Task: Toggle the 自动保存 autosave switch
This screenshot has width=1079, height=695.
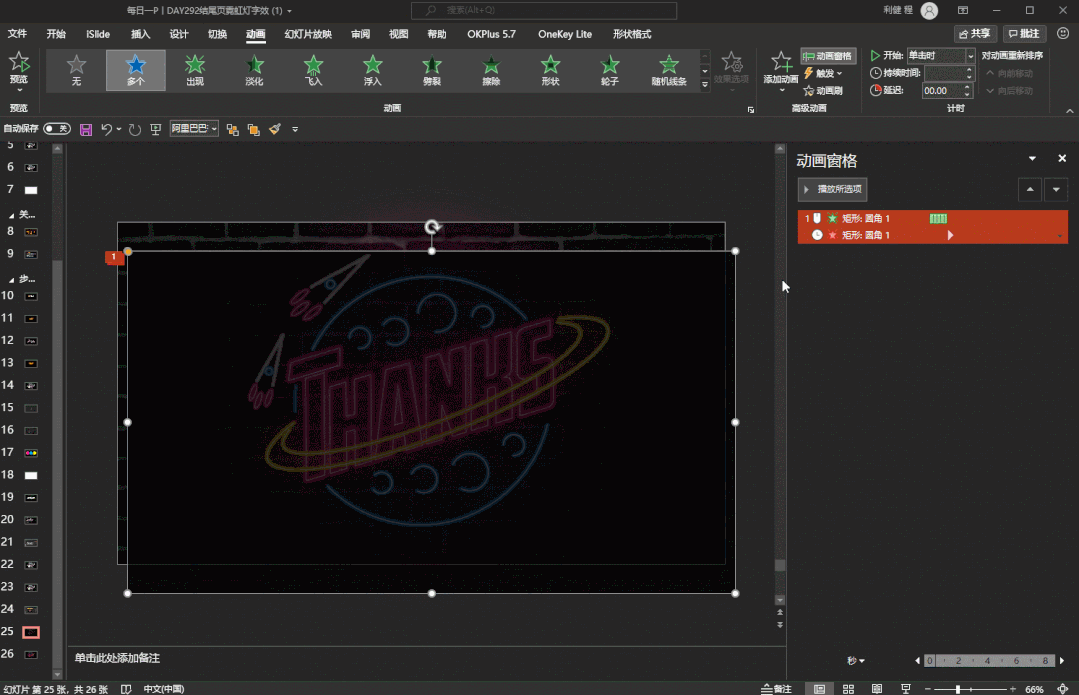Action: click(x=57, y=129)
